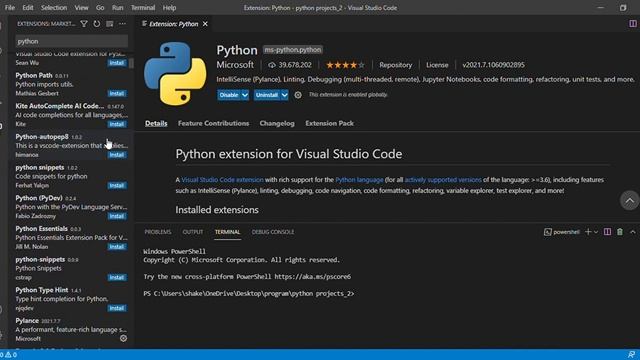
Task: Open Uninstall dropdown arrow
Action: (284, 95)
